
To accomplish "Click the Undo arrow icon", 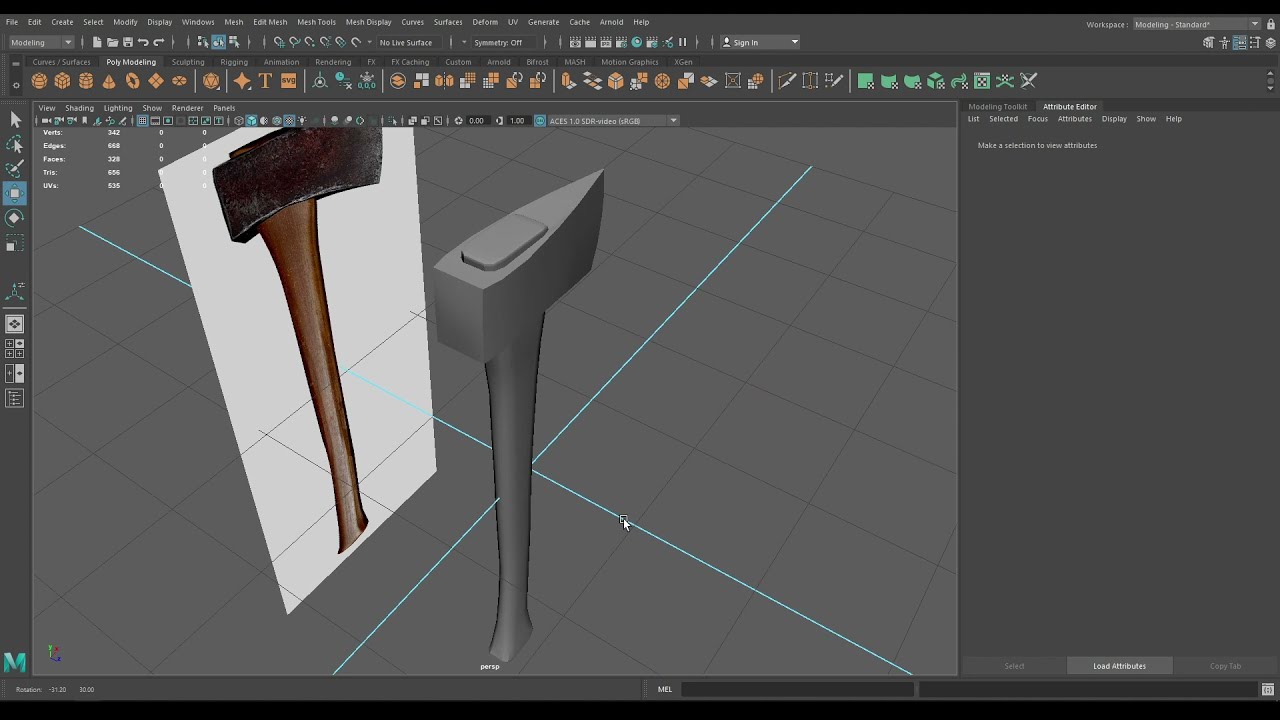I will [143, 42].
